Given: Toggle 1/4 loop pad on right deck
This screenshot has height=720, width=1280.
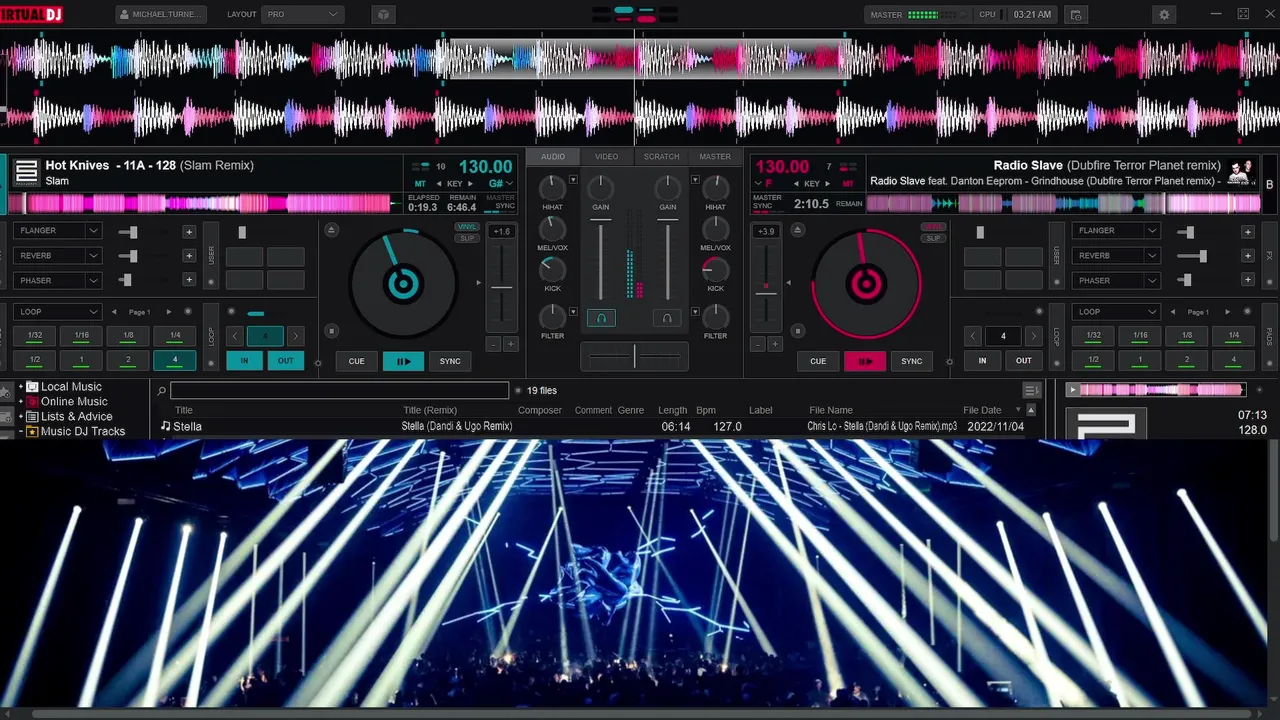Looking at the screenshot, I should (x=1233, y=336).
